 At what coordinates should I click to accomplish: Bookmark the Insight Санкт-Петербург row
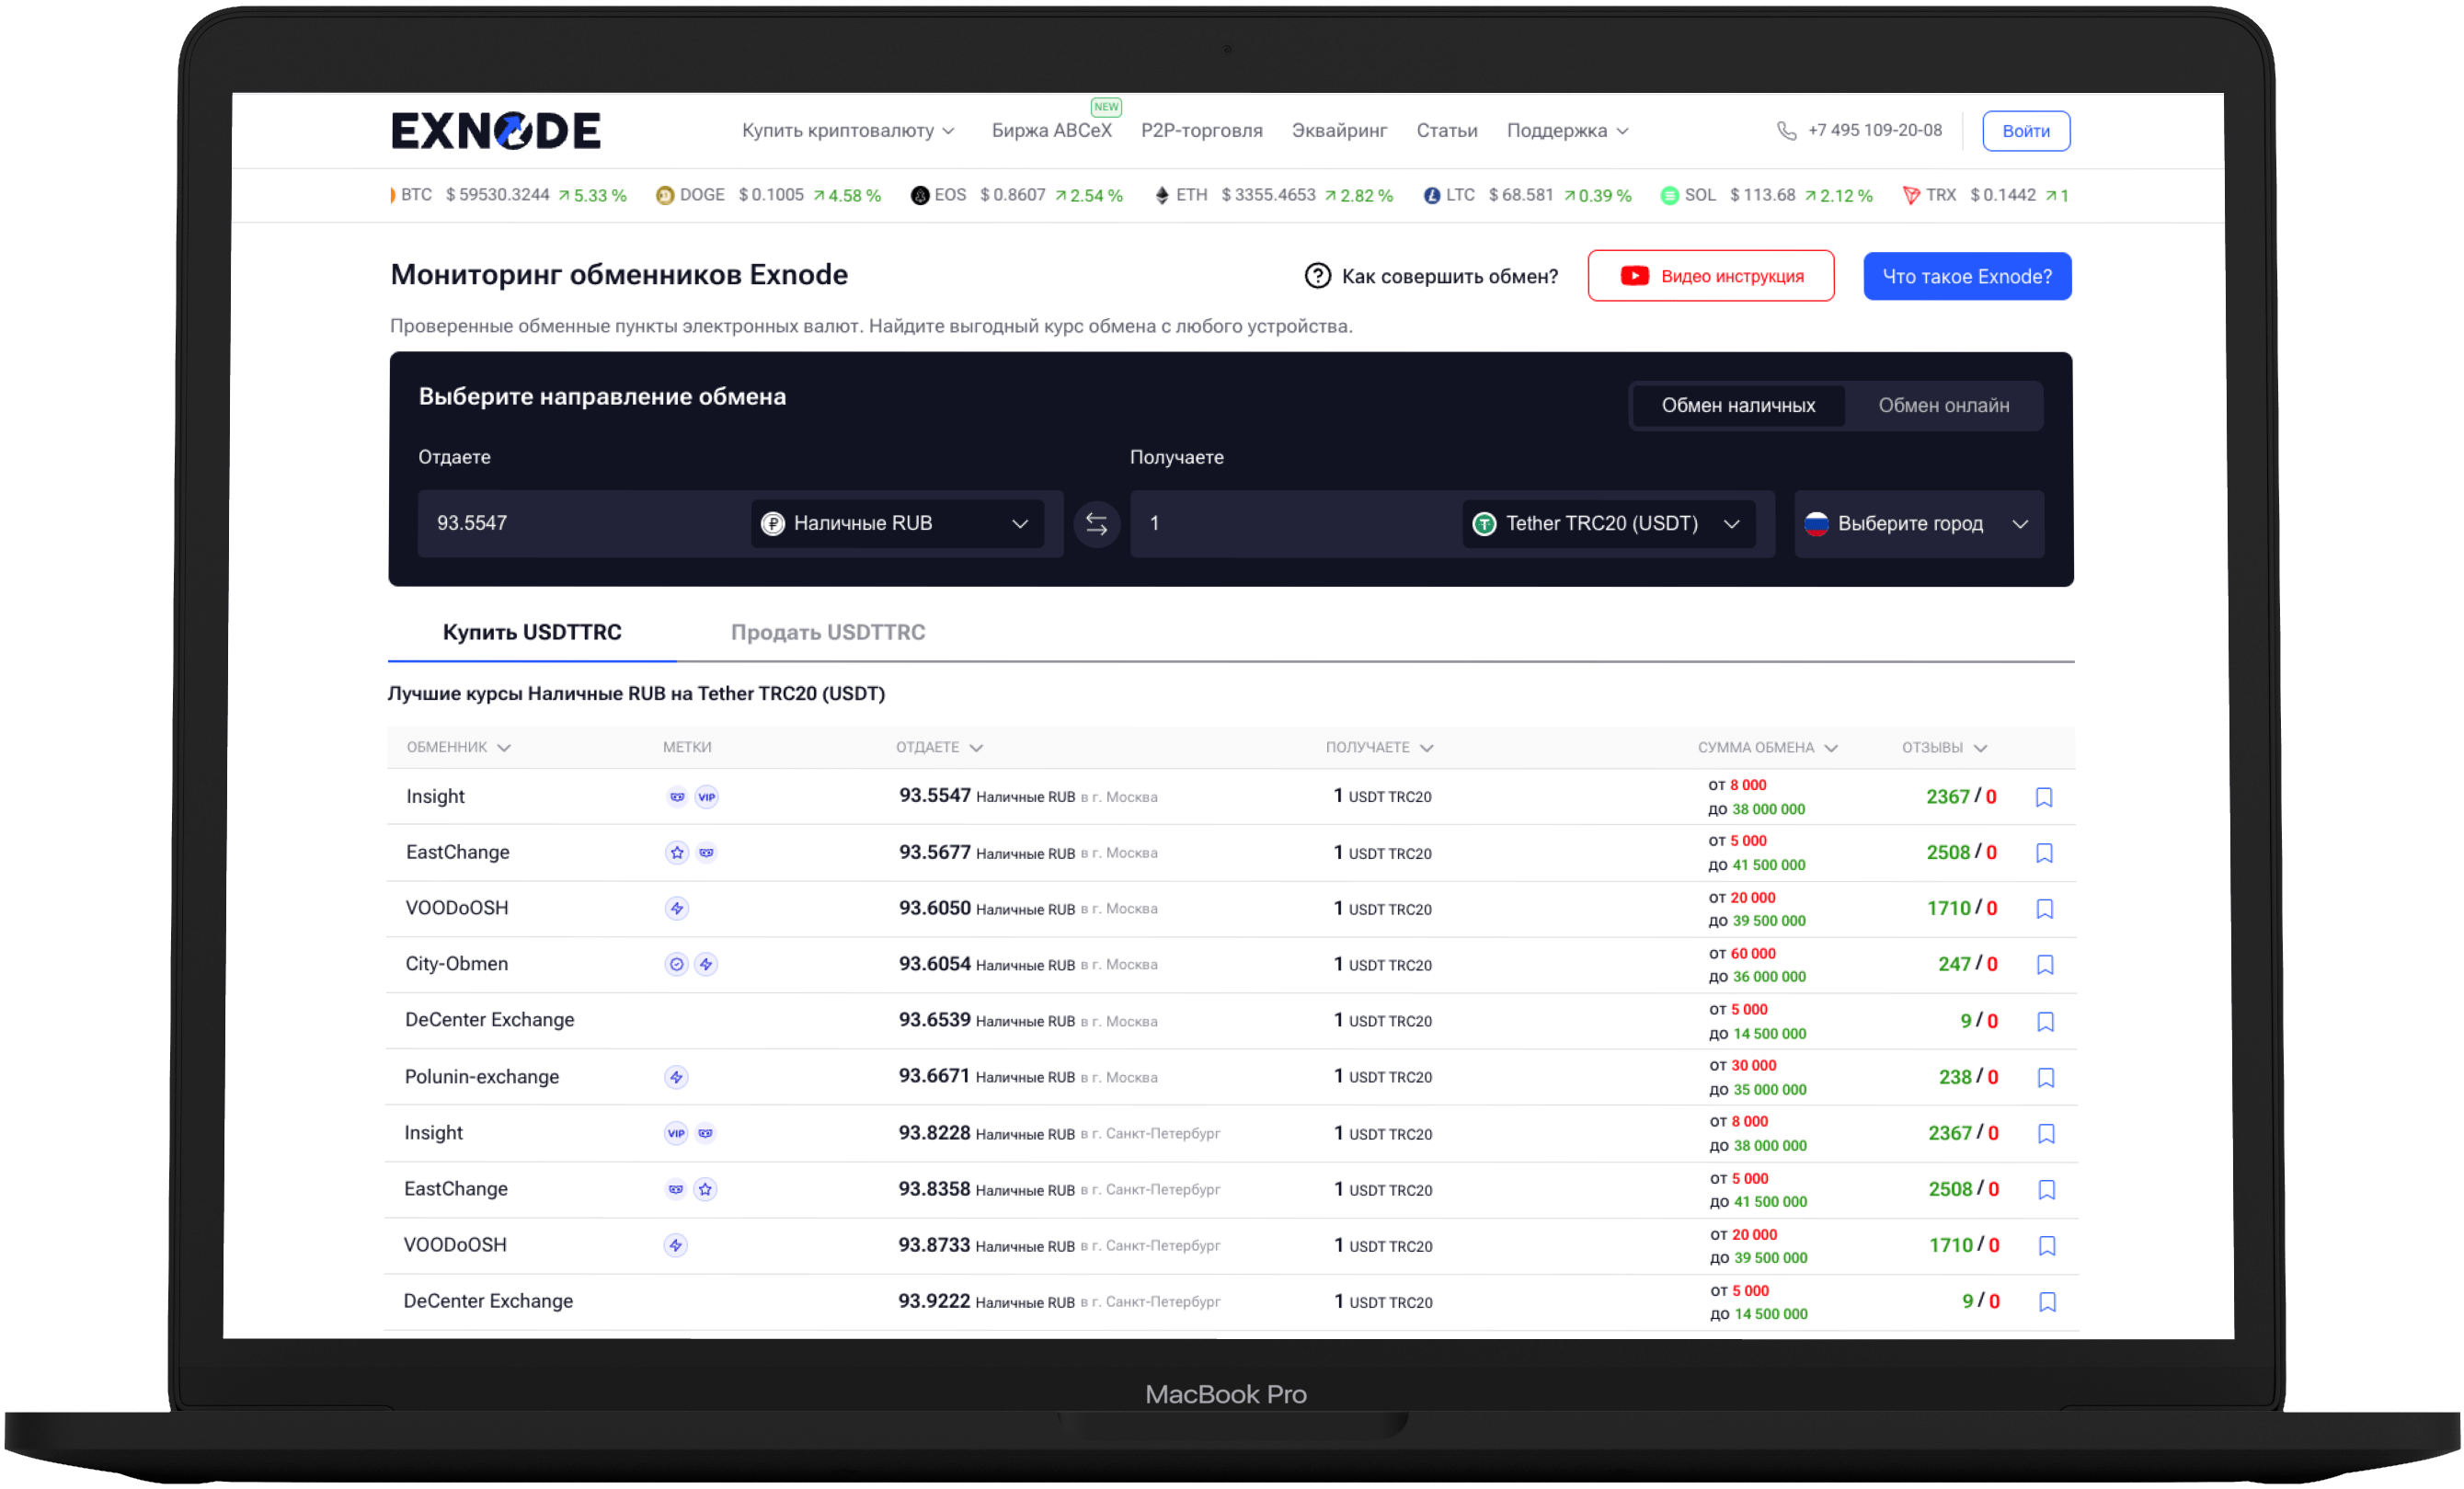click(x=2046, y=1134)
